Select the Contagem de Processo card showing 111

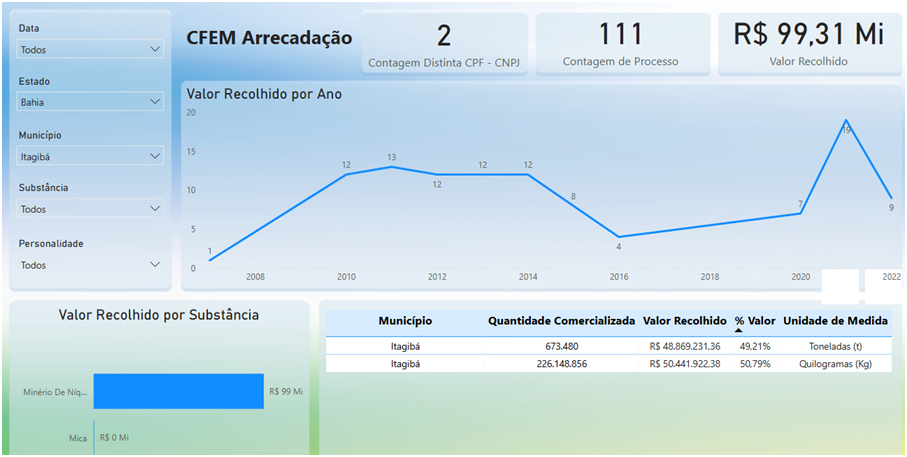coord(620,44)
